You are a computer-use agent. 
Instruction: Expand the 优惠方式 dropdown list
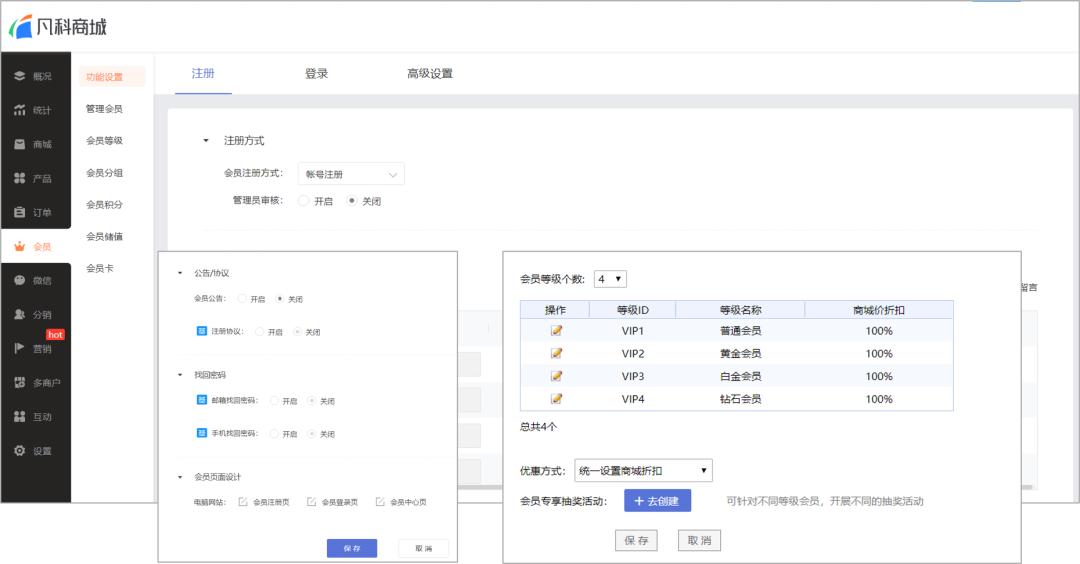pyautogui.click(x=643, y=471)
